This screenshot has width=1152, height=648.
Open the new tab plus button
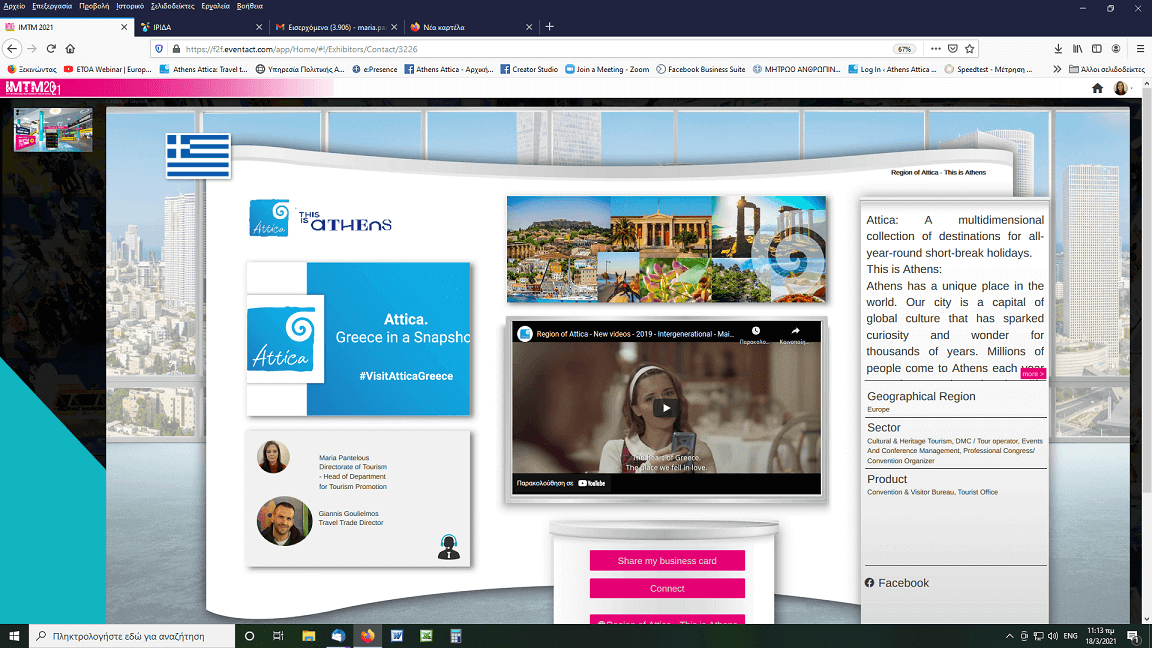(x=550, y=26)
